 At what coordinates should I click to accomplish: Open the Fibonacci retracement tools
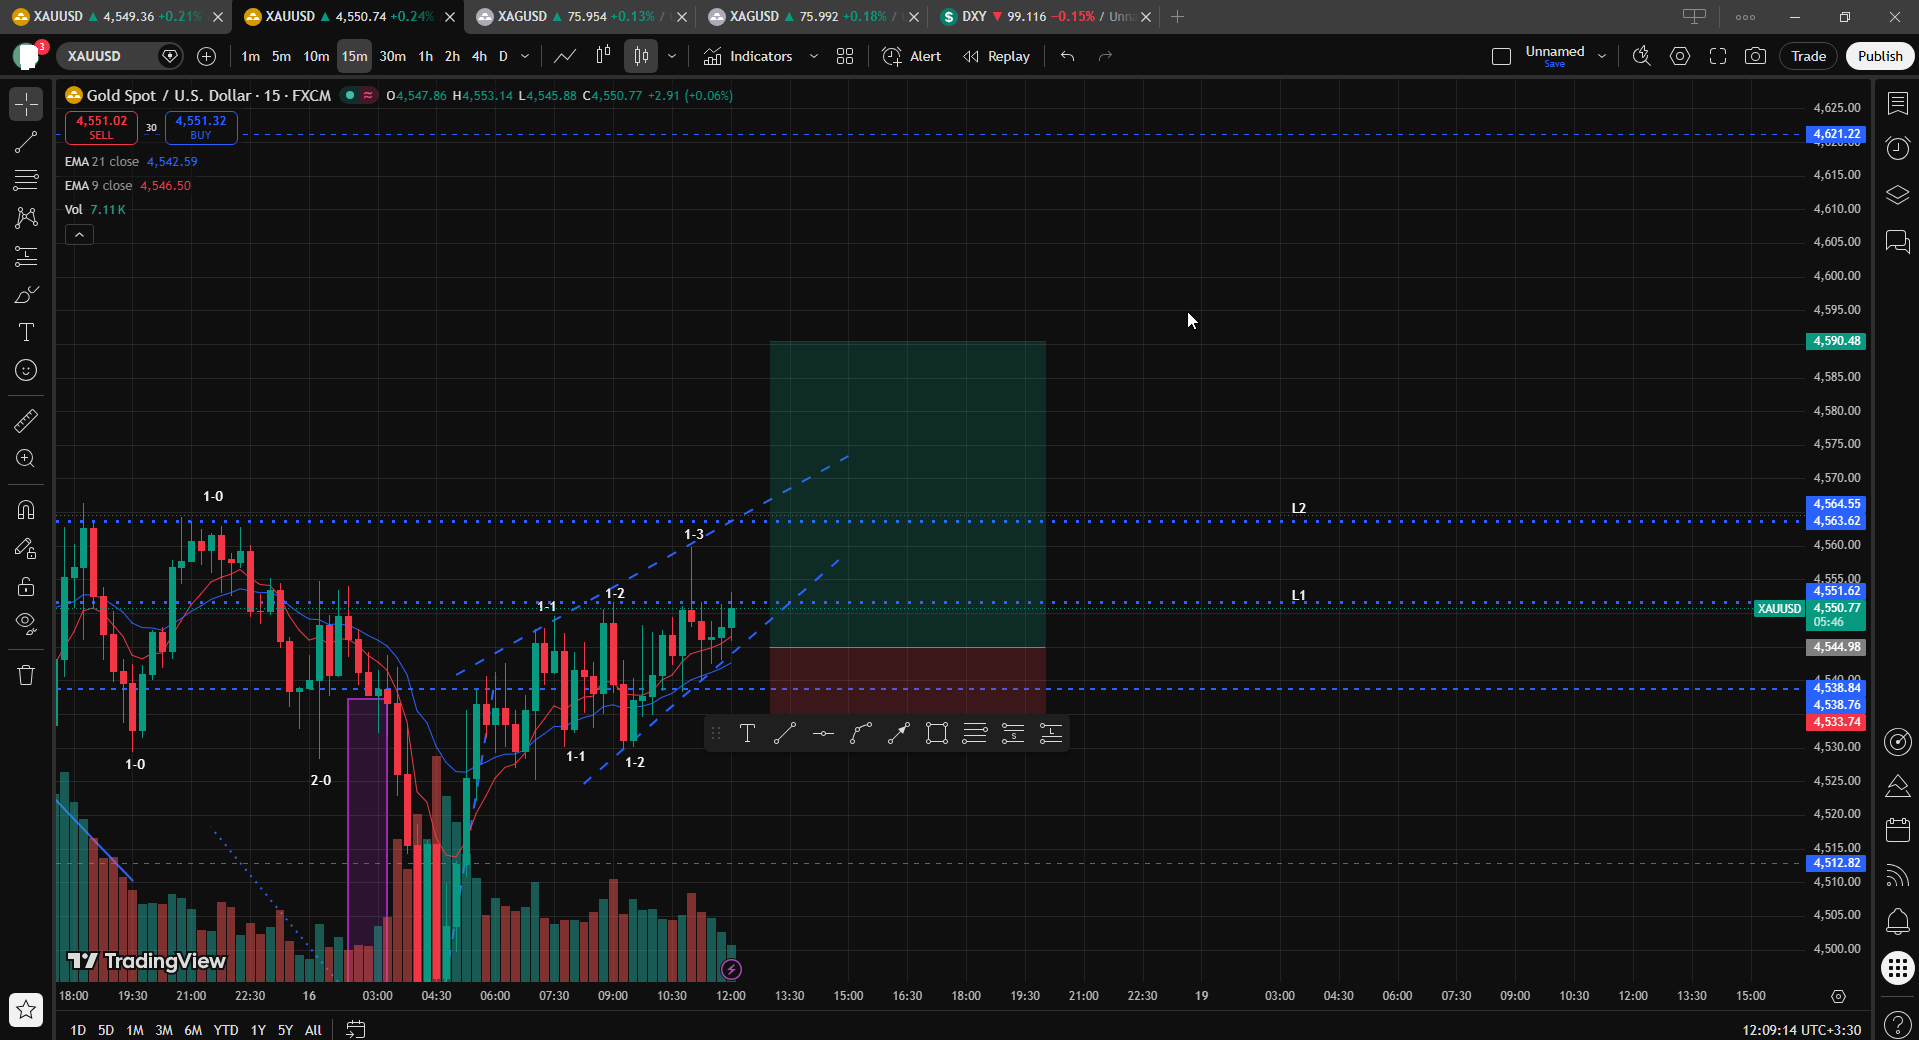coord(26,180)
